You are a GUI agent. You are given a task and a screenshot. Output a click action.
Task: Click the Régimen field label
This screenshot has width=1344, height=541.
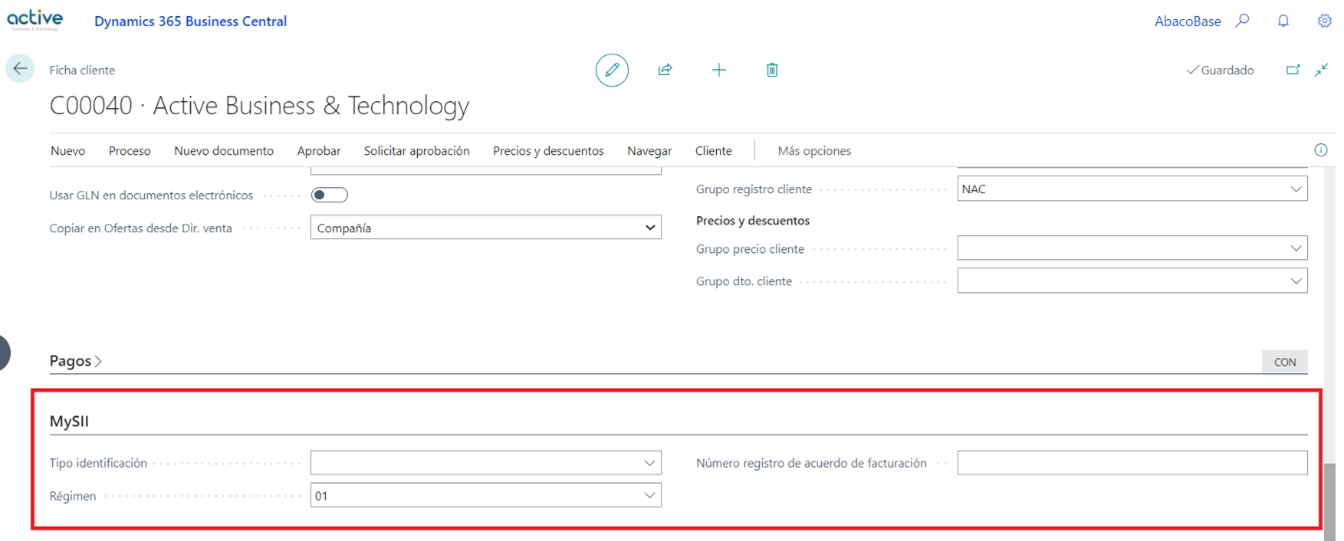(73, 496)
